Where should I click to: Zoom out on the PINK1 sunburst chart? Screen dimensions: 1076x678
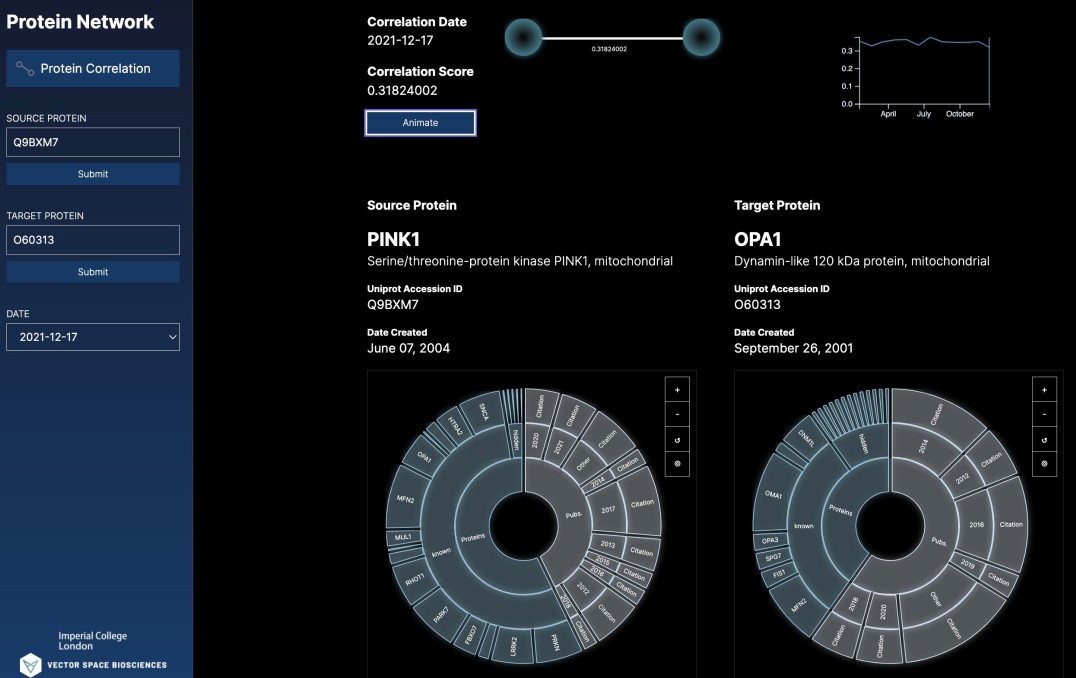[677, 414]
